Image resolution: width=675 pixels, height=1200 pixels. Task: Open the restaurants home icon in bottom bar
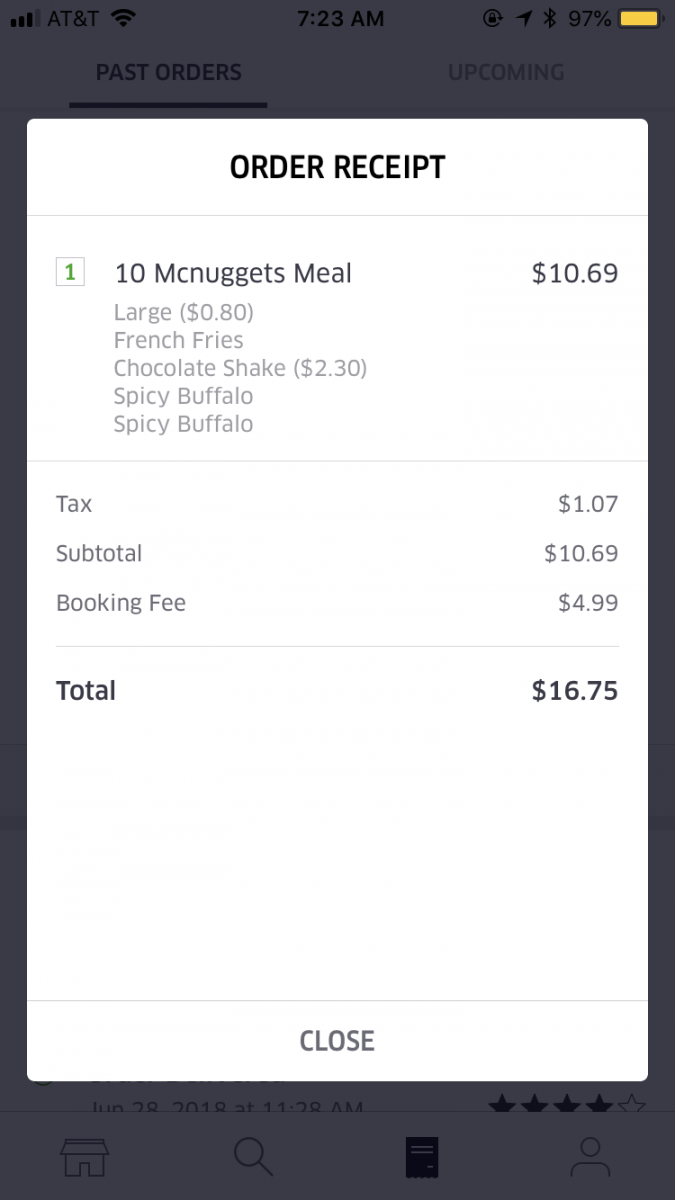(84, 1157)
